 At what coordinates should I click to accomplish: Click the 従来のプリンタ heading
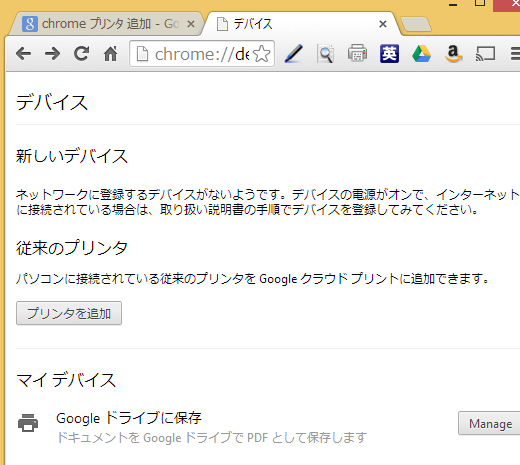point(72,248)
